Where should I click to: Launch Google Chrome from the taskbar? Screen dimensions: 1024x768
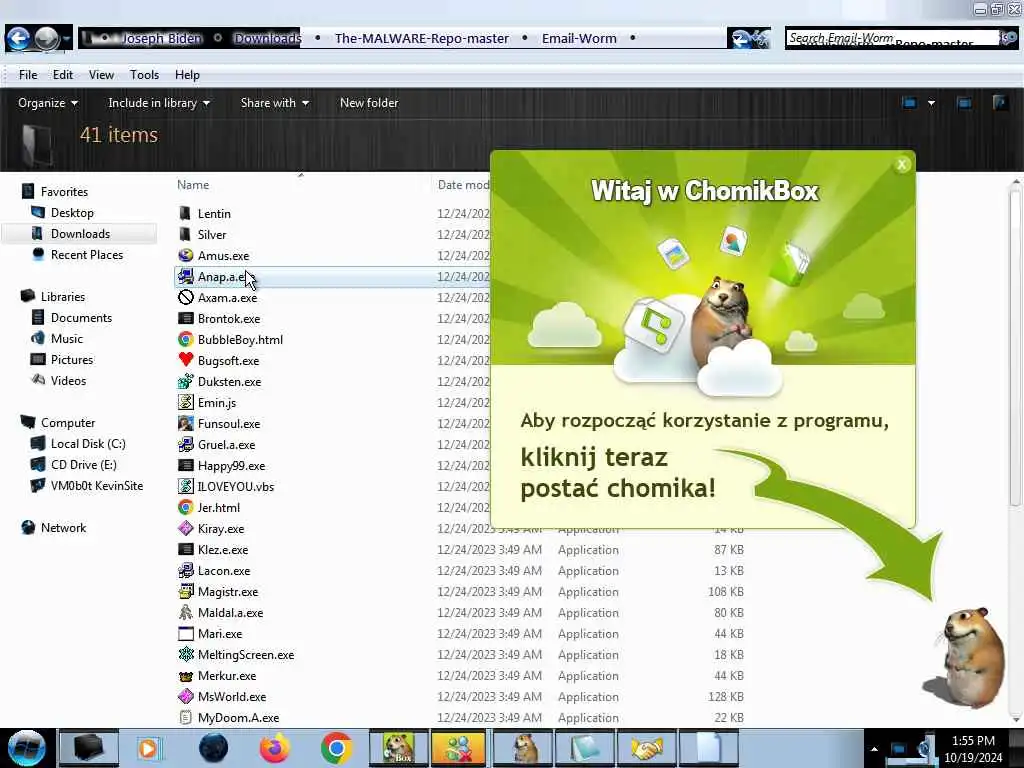[336, 748]
